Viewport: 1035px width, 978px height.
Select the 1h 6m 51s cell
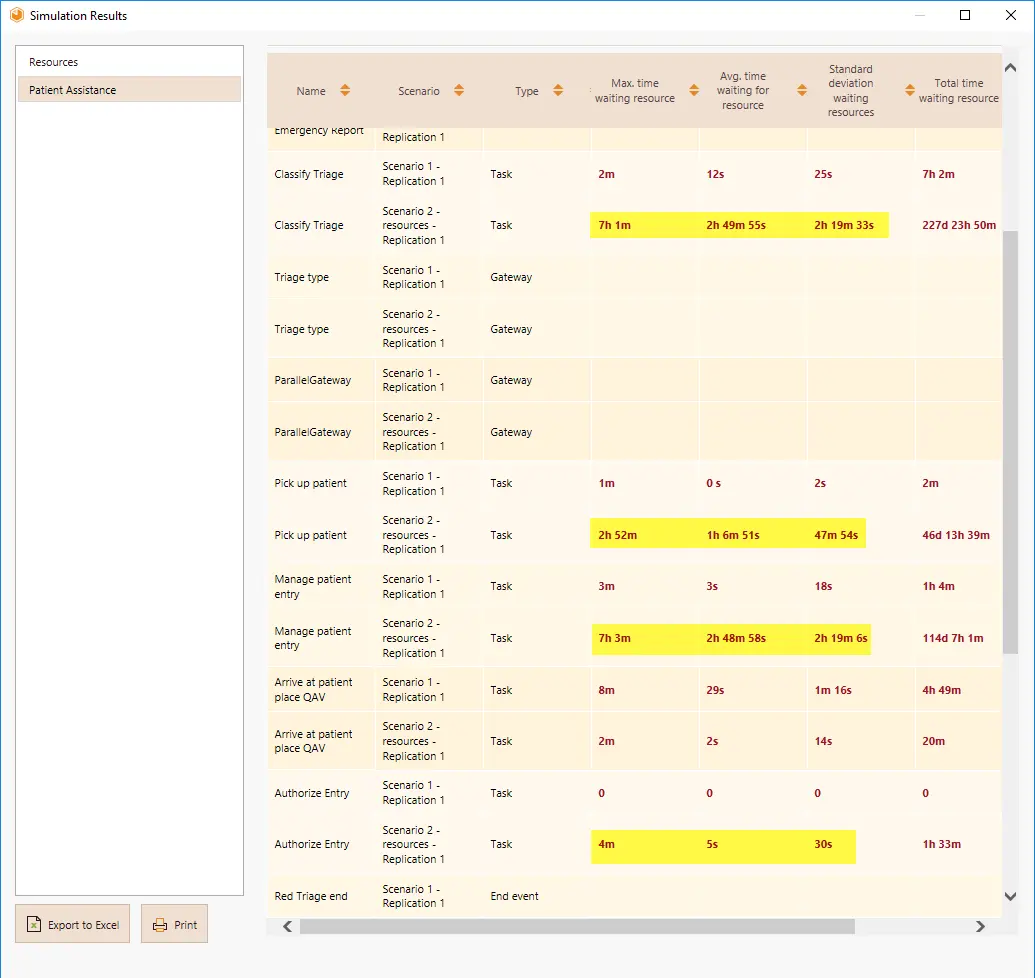(x=733, y=535)
